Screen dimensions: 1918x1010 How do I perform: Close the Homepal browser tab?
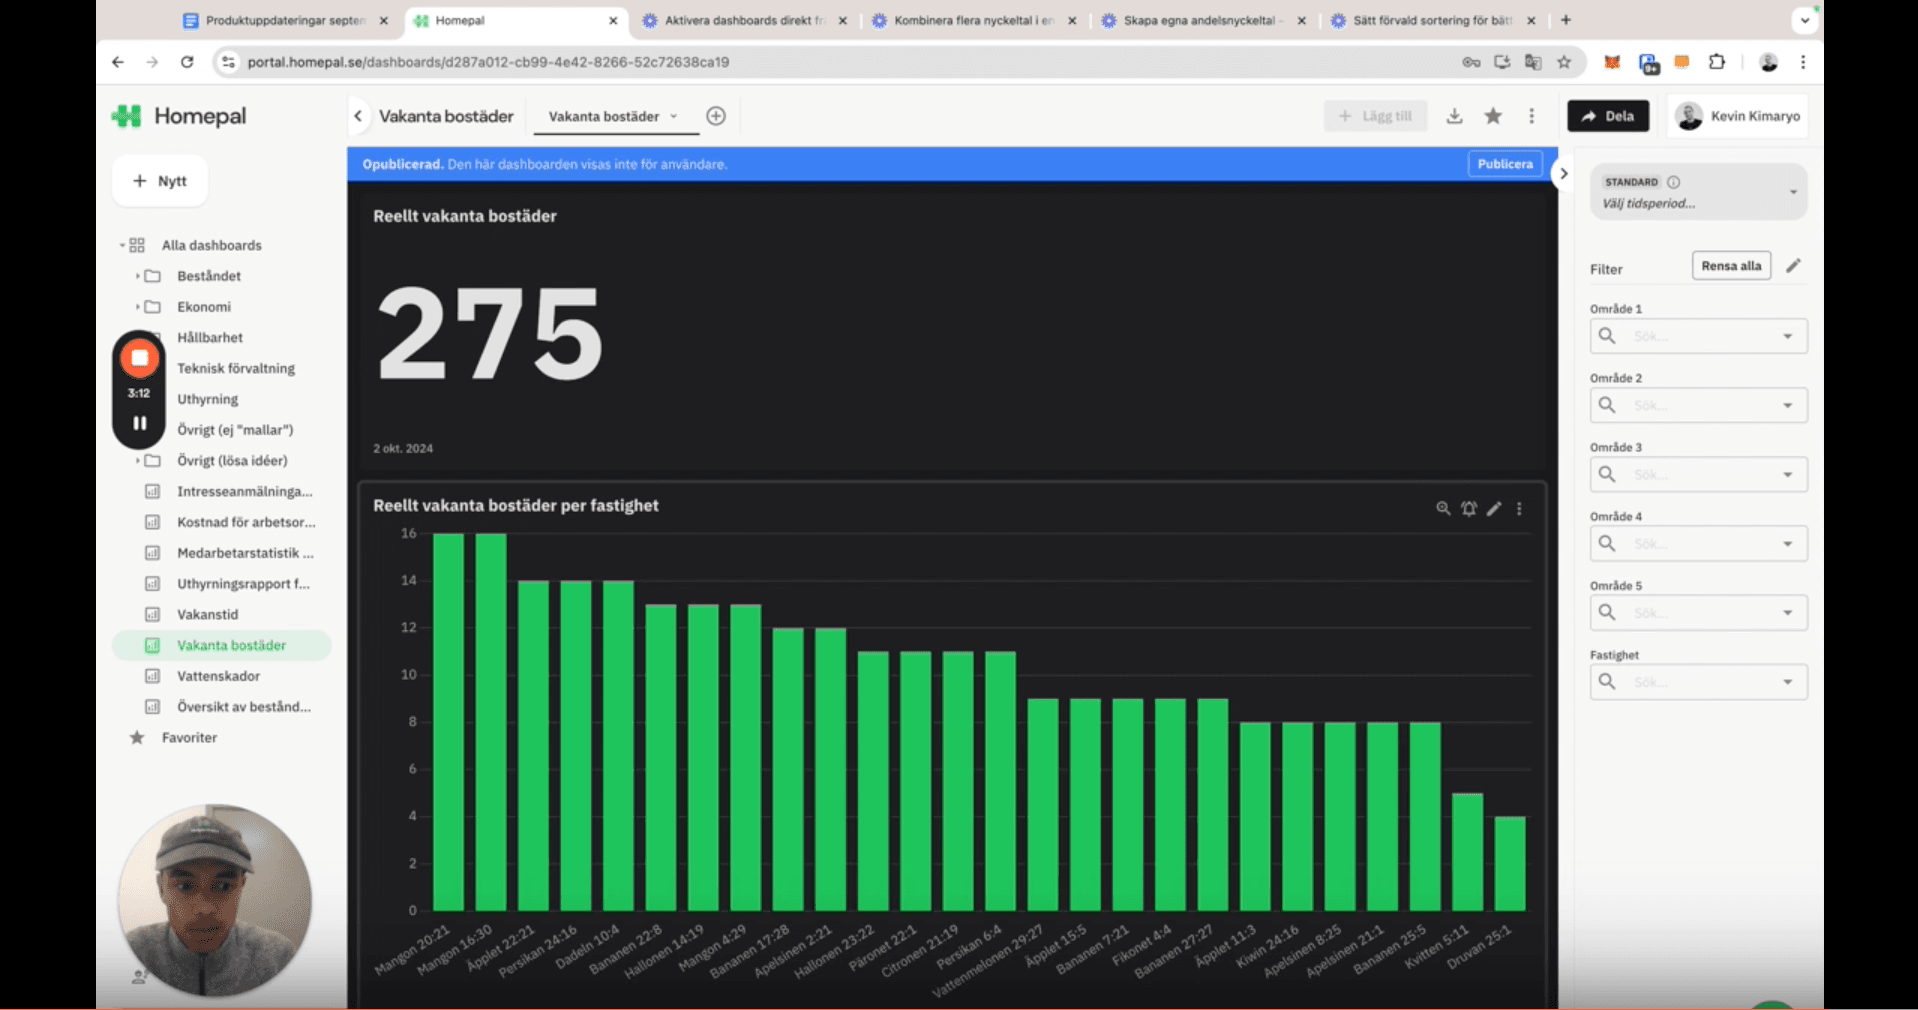point(613,20)
